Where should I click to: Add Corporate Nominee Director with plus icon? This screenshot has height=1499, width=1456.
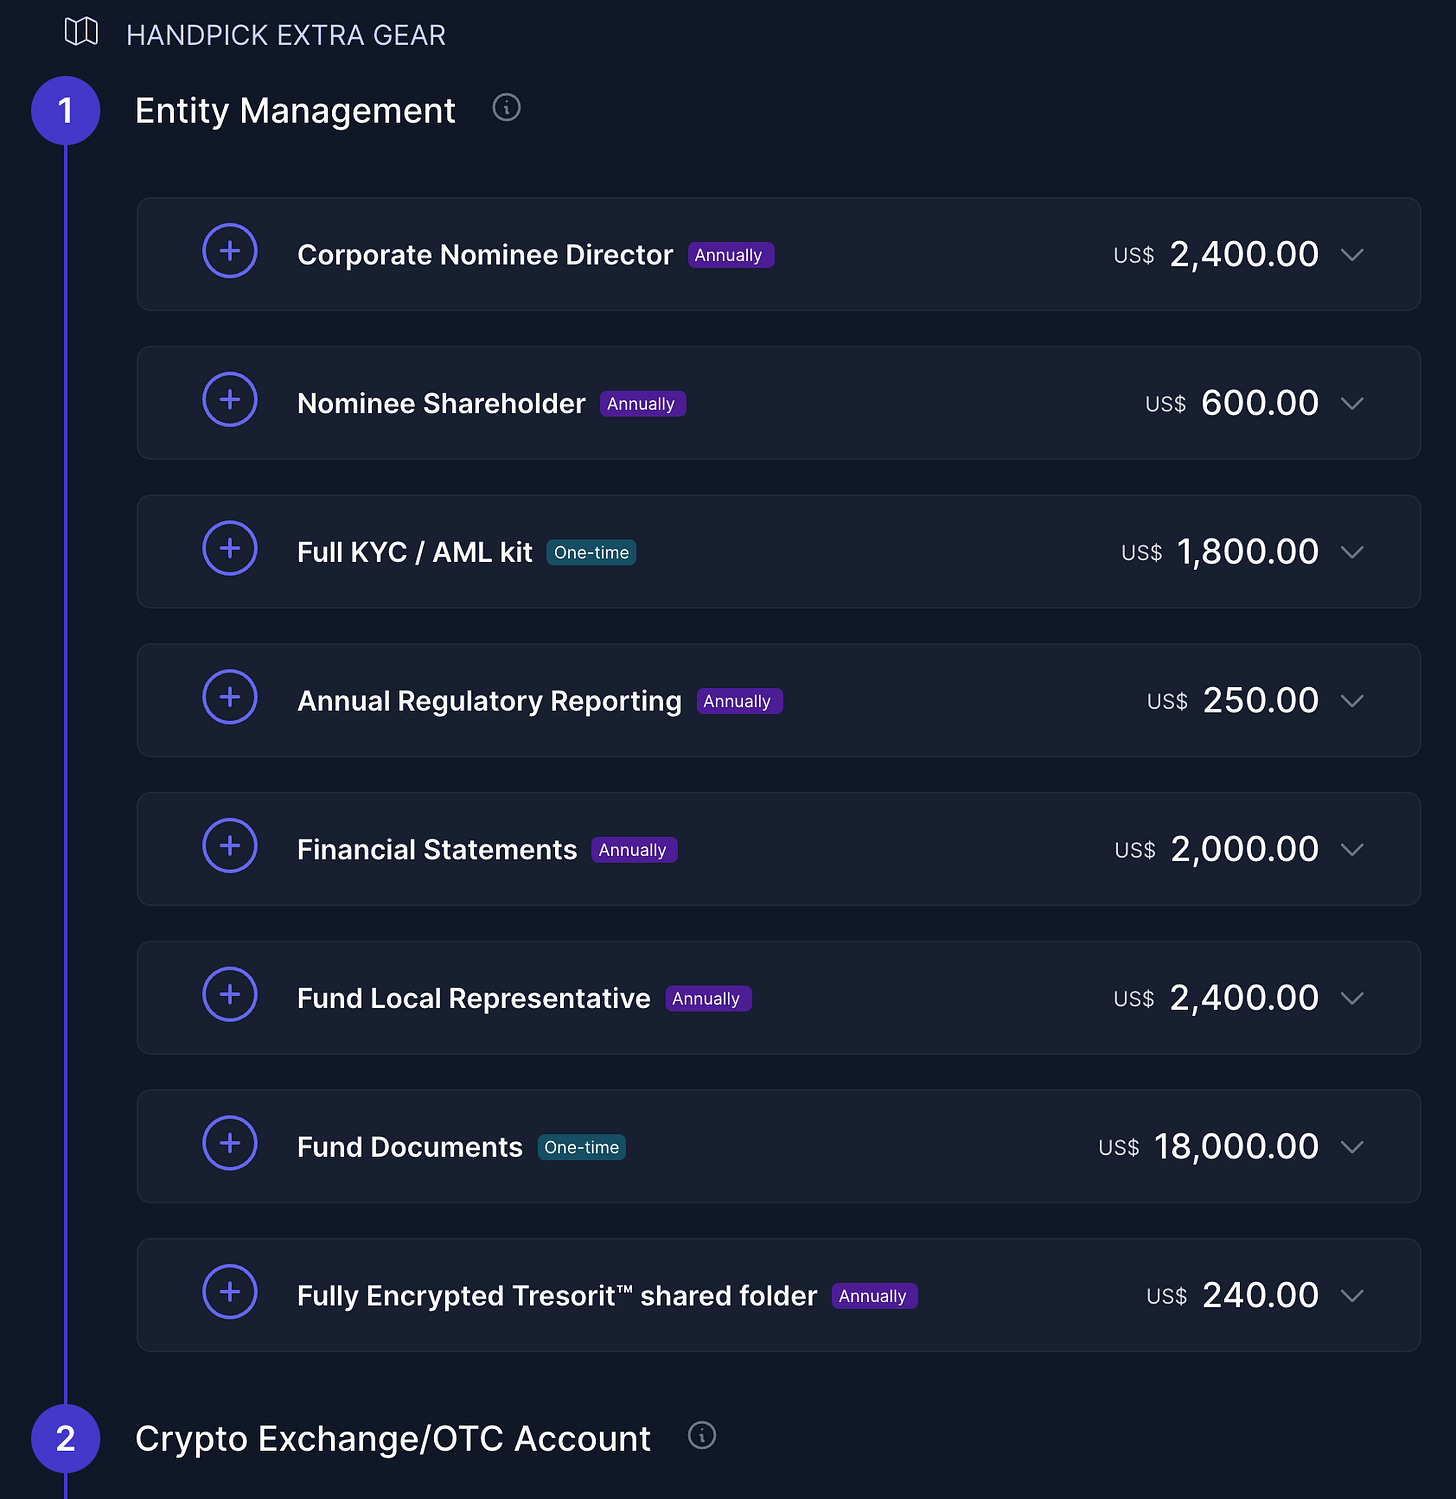pos(230,251)
